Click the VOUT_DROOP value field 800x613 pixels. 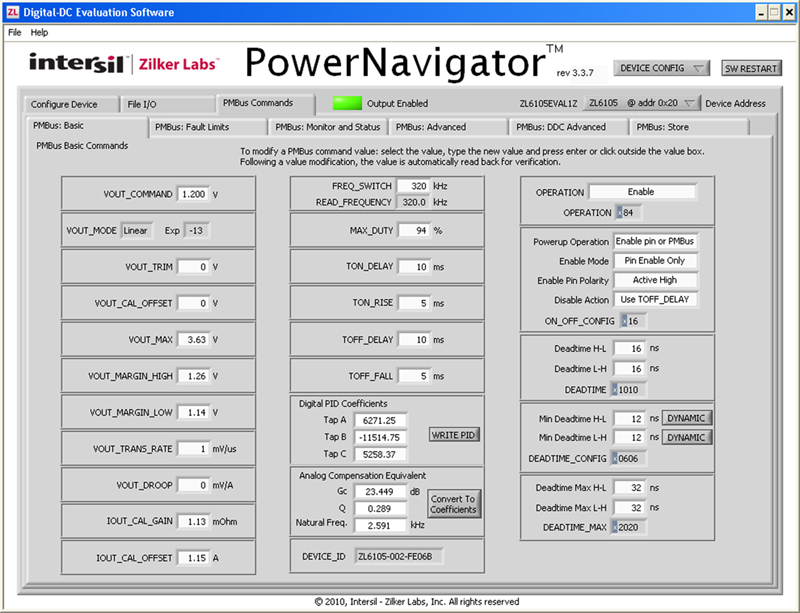pos(193,485)
